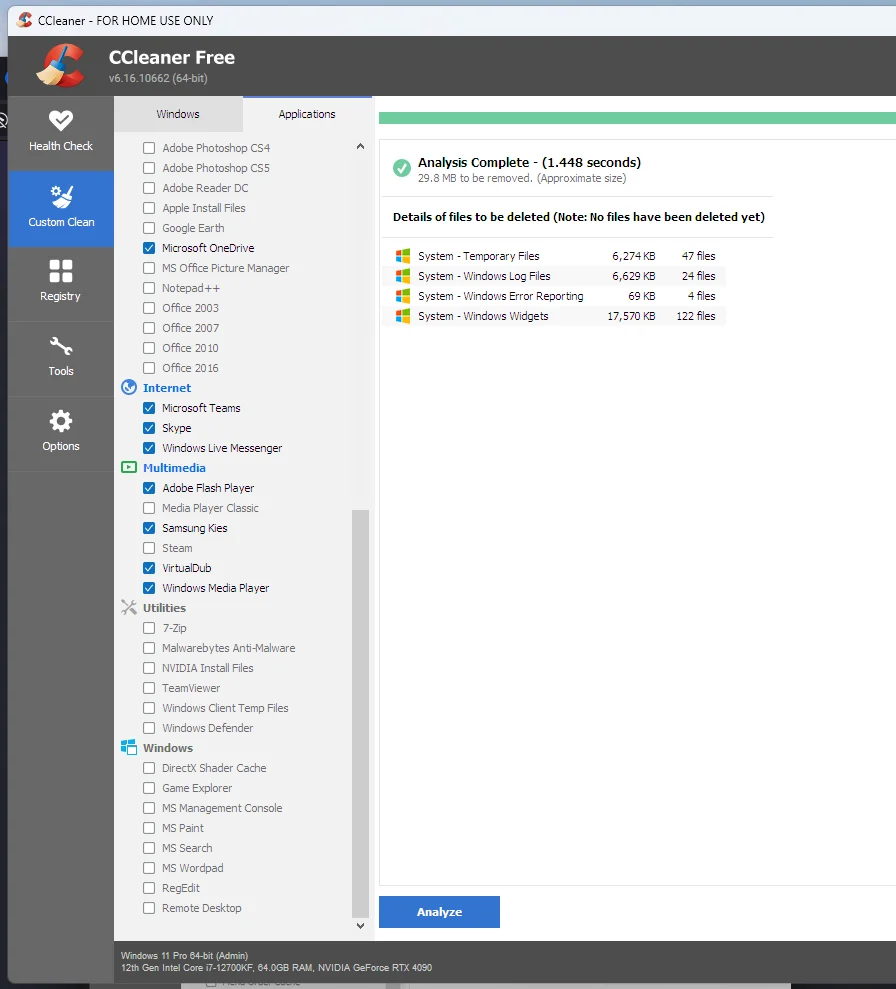Click Windows icon beside System - Temporary Files

pyautogui.click(x=403, y=256)
